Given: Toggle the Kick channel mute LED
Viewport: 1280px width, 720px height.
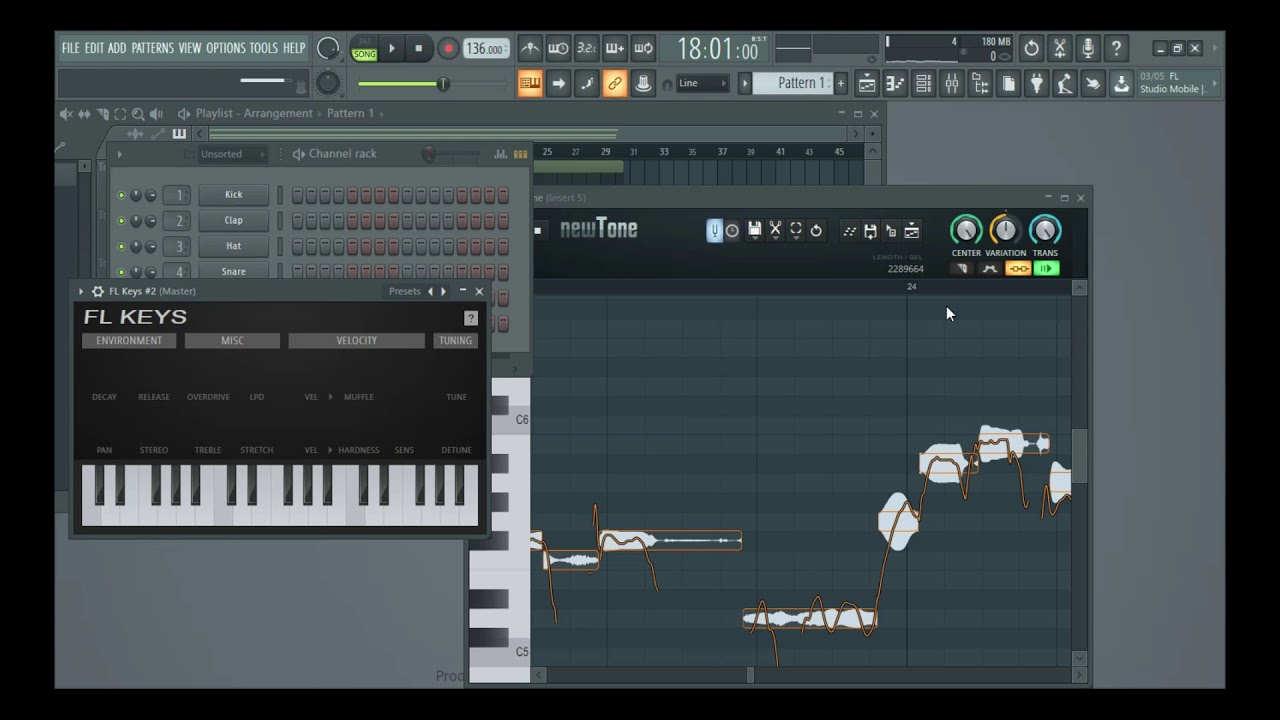Looking at the screenshot, I should pyautogui.click(x=122, y=195).
